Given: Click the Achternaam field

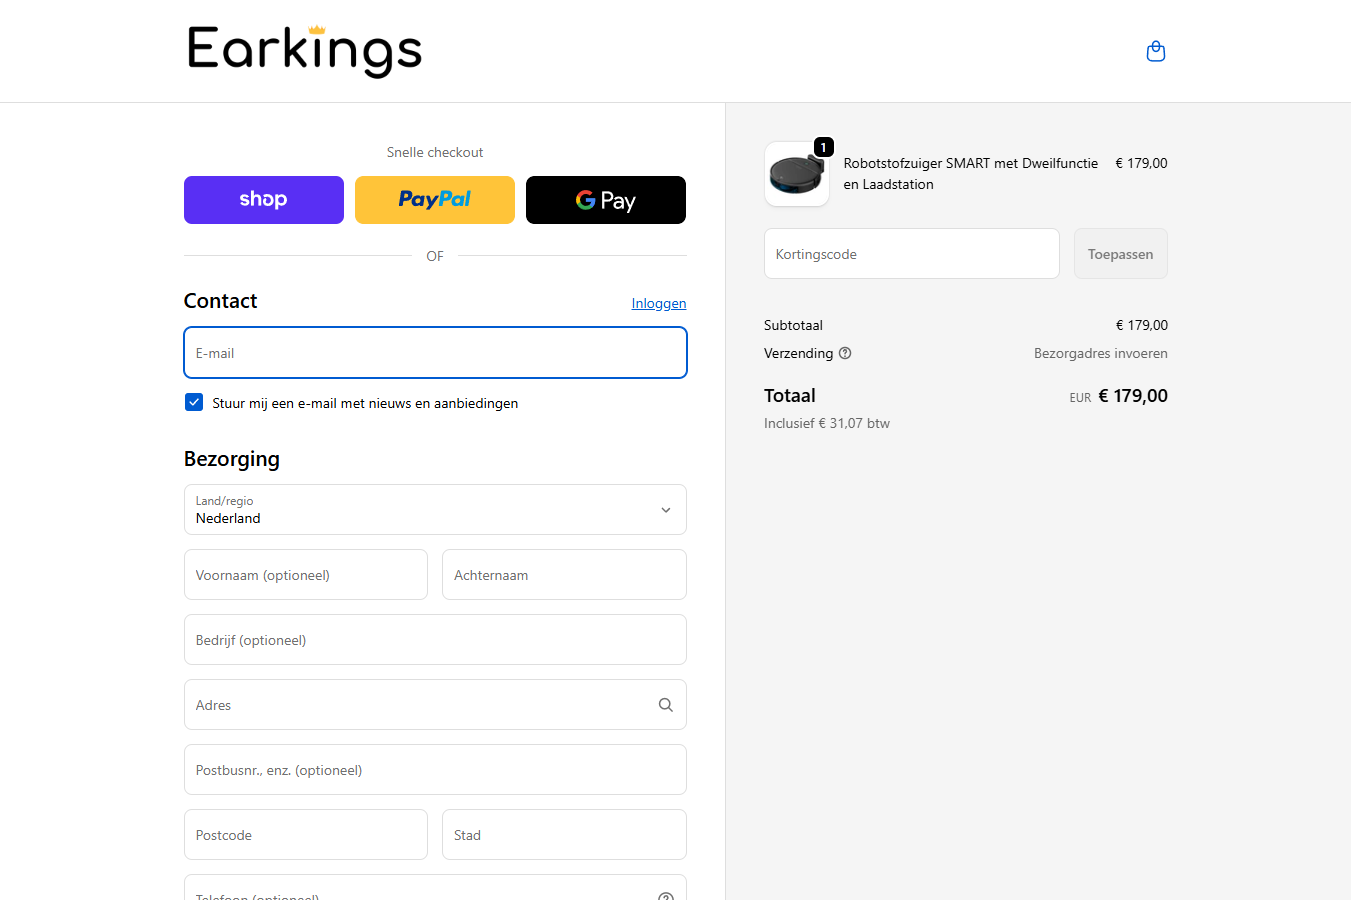Looking at the screenshot, I should 564,575.
